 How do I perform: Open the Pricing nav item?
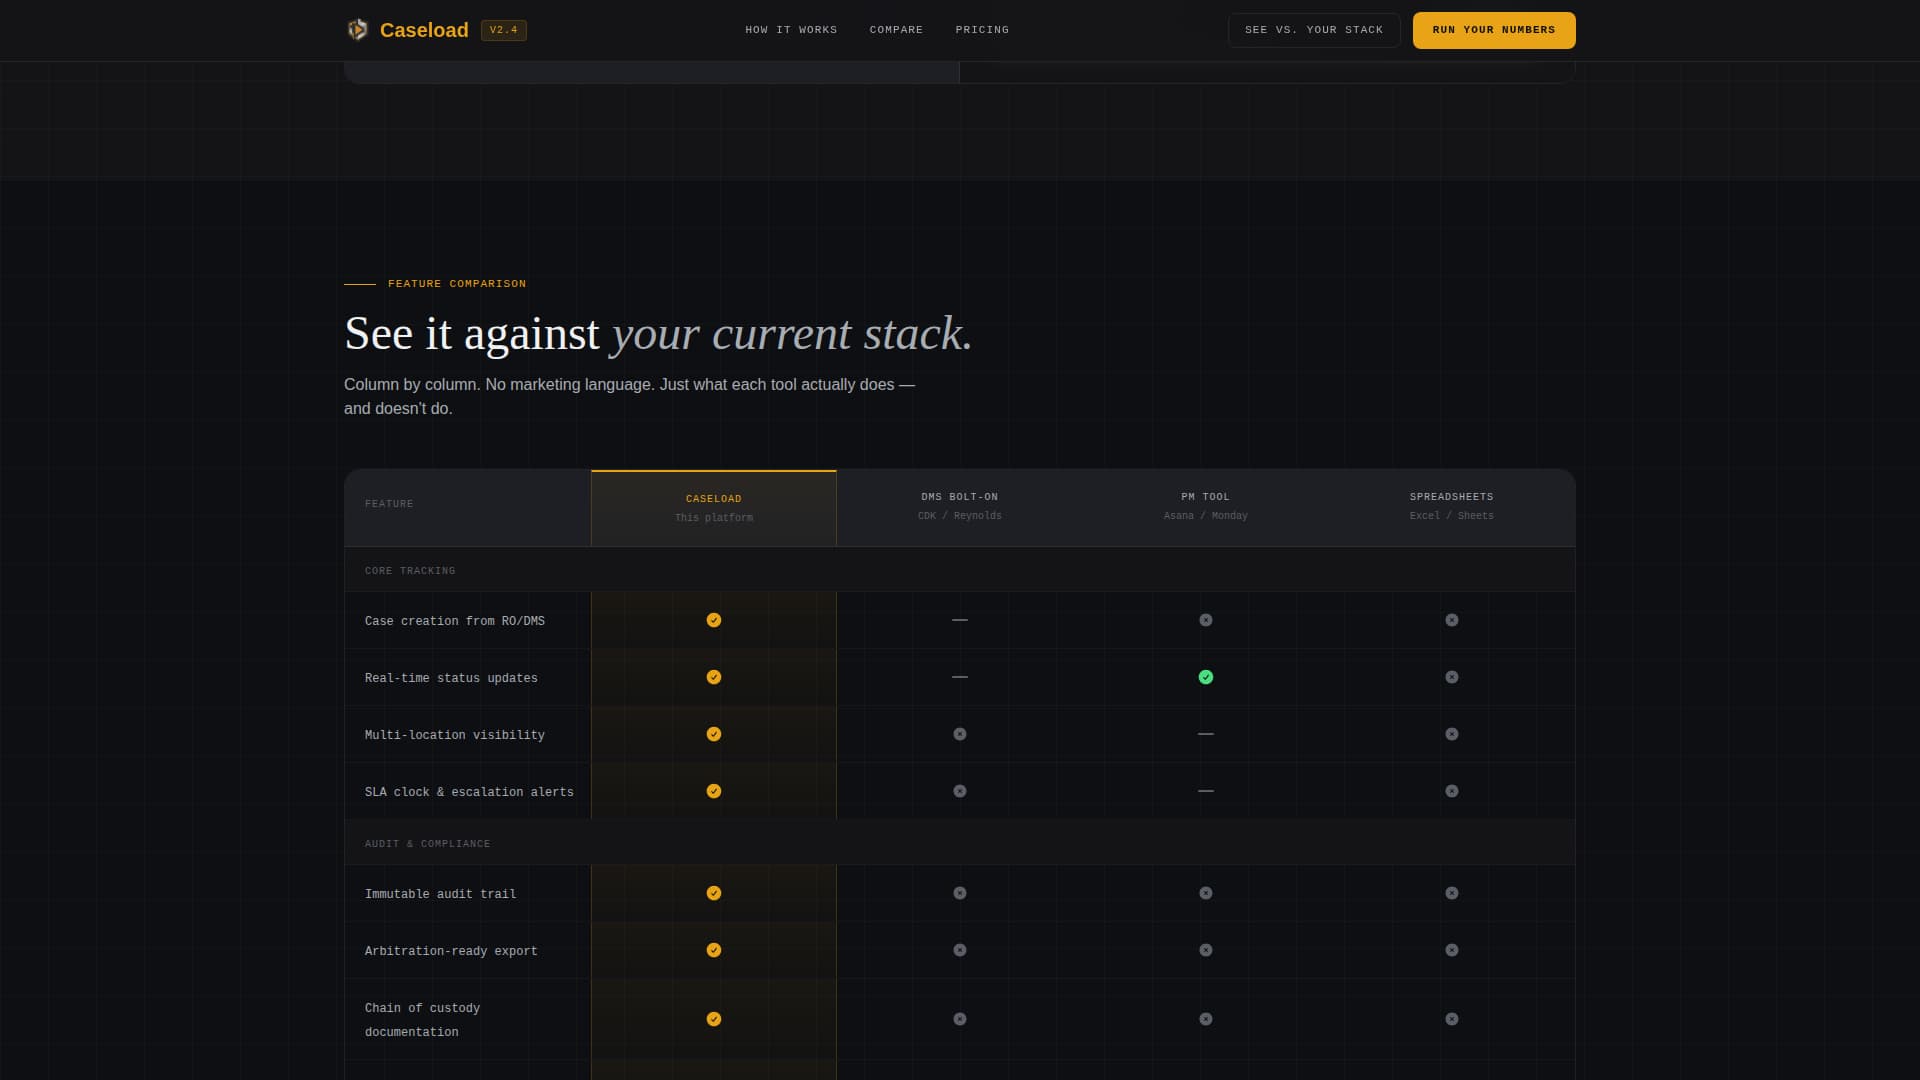pyautogui.click(x=982, y=30)
